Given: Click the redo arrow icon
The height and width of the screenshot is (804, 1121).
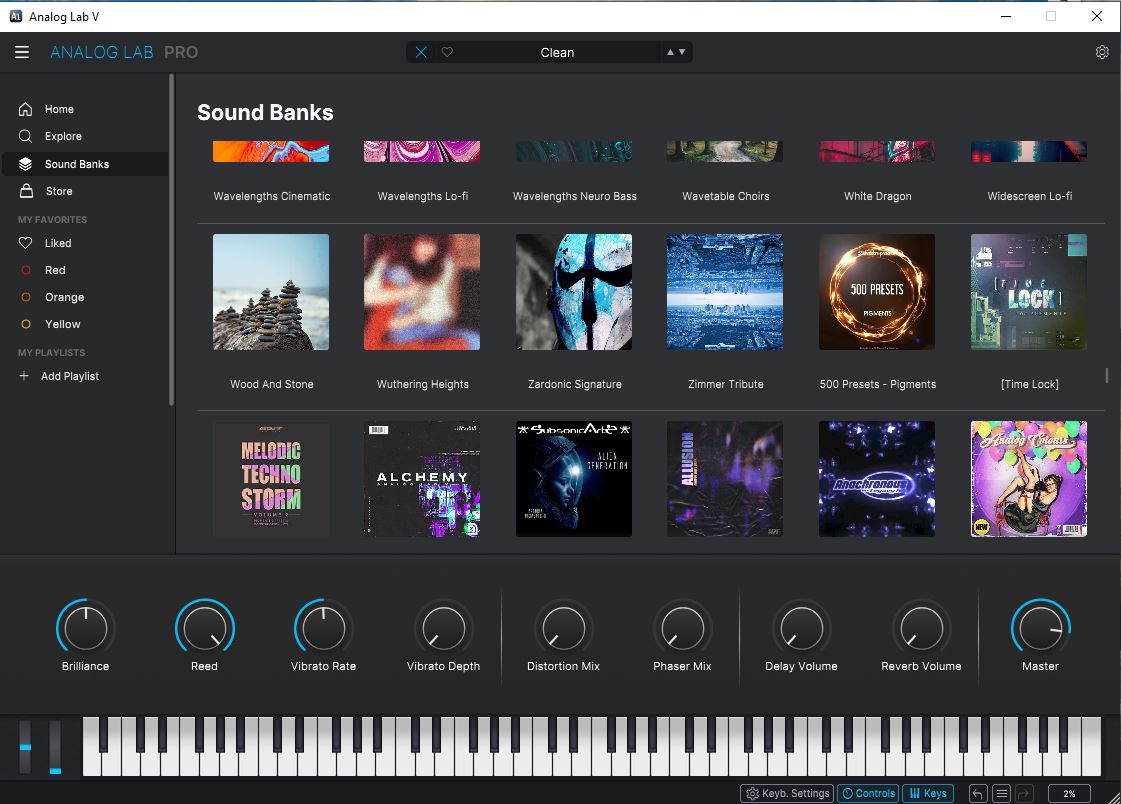Looking at the screenshot, I should pyautogui.click(x=1024, y=793).
